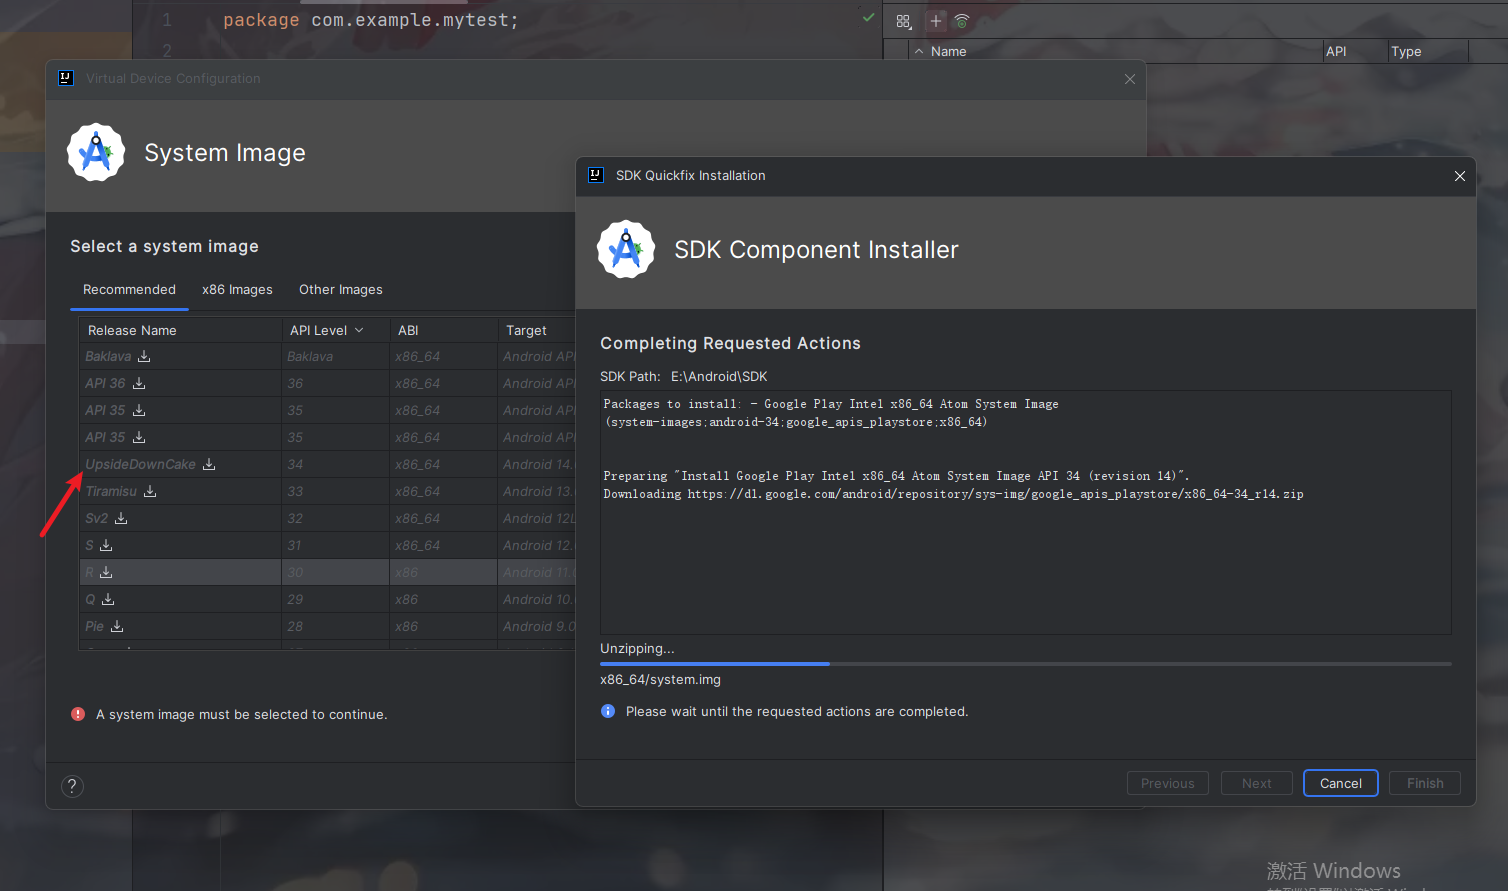Click download icon next to release R
1508x891 pixels.
106,572
